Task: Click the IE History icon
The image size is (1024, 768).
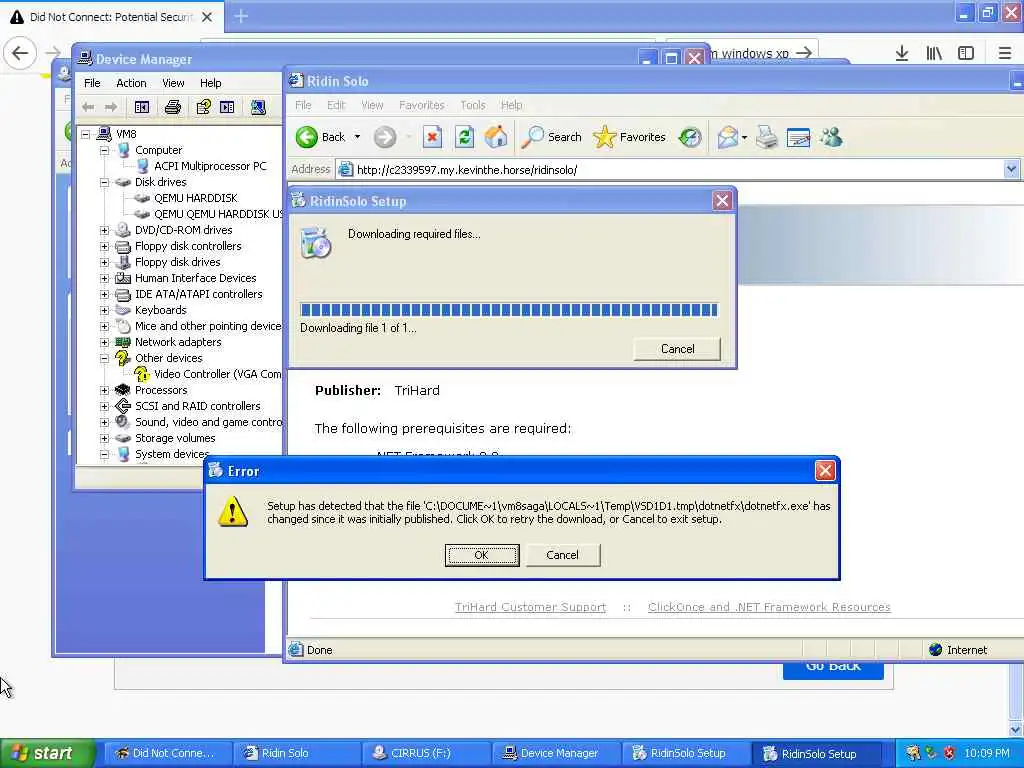Action: 690,137
